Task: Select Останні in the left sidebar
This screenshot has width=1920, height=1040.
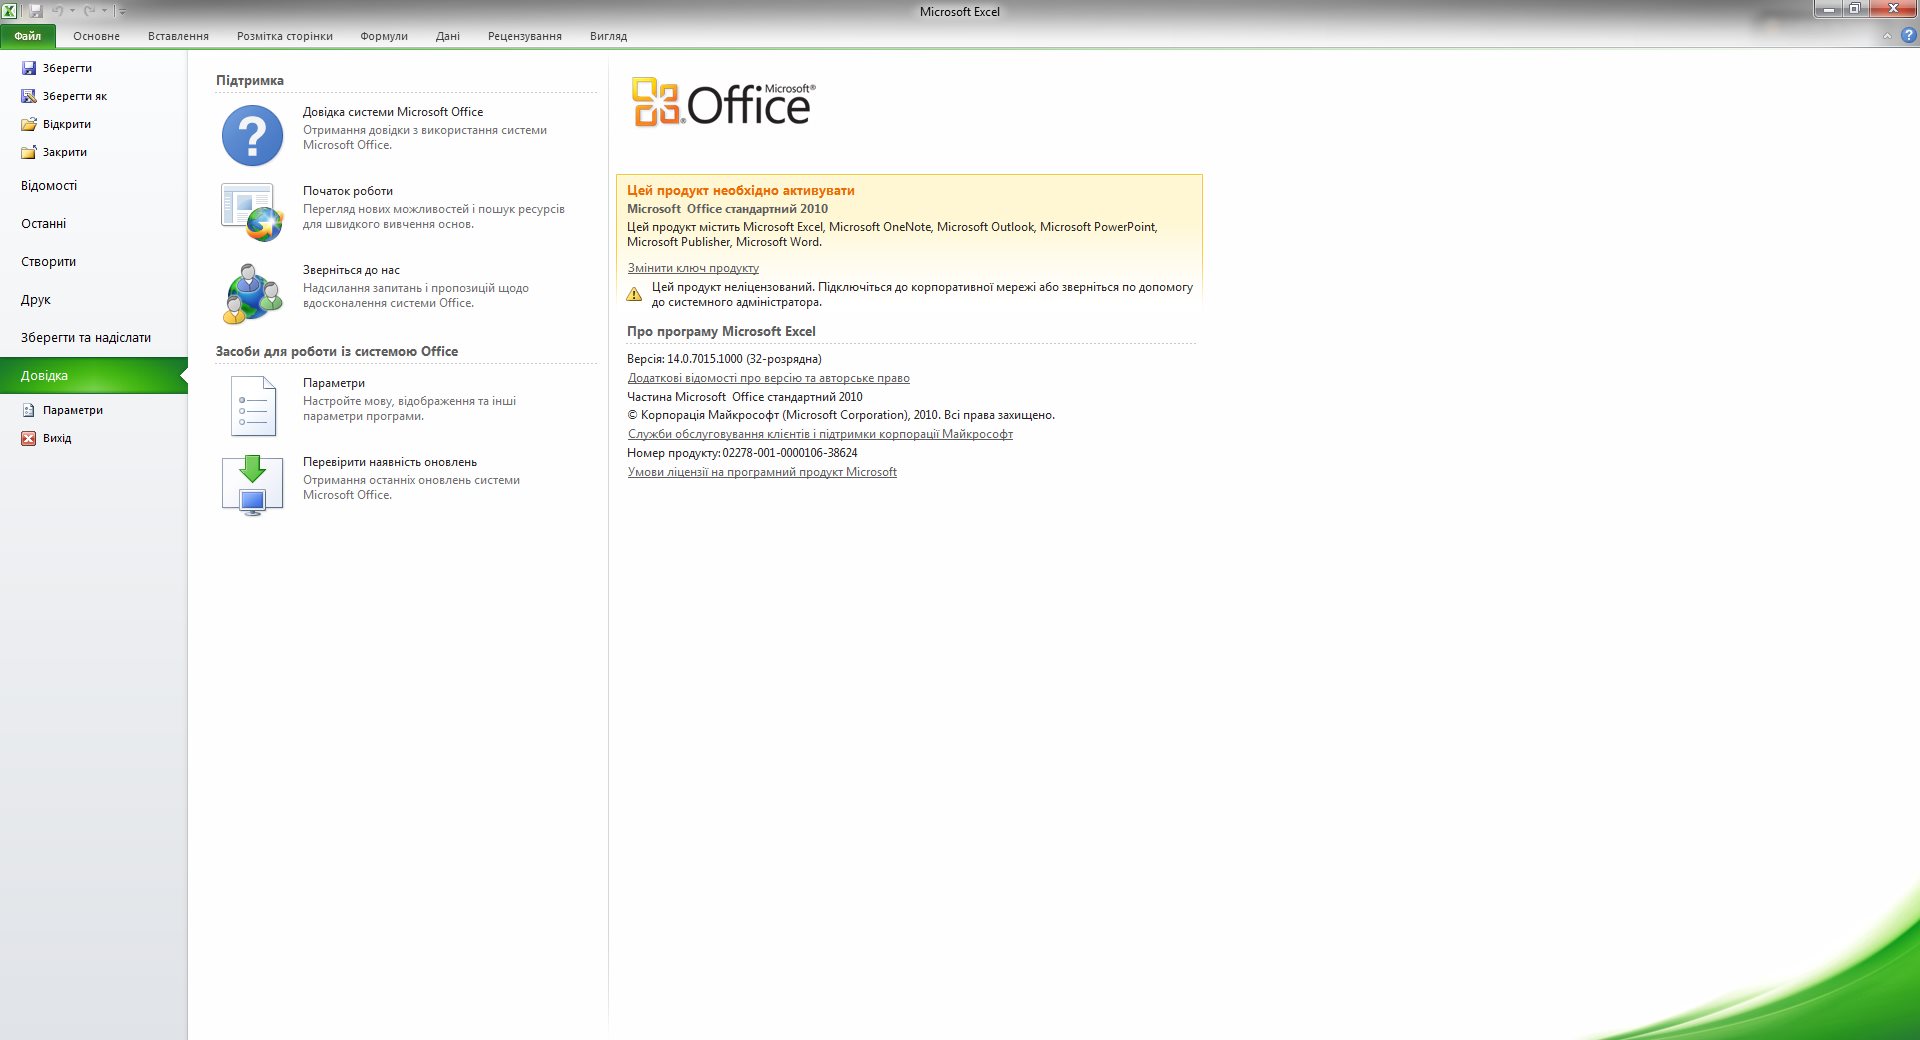Action: 44,224
